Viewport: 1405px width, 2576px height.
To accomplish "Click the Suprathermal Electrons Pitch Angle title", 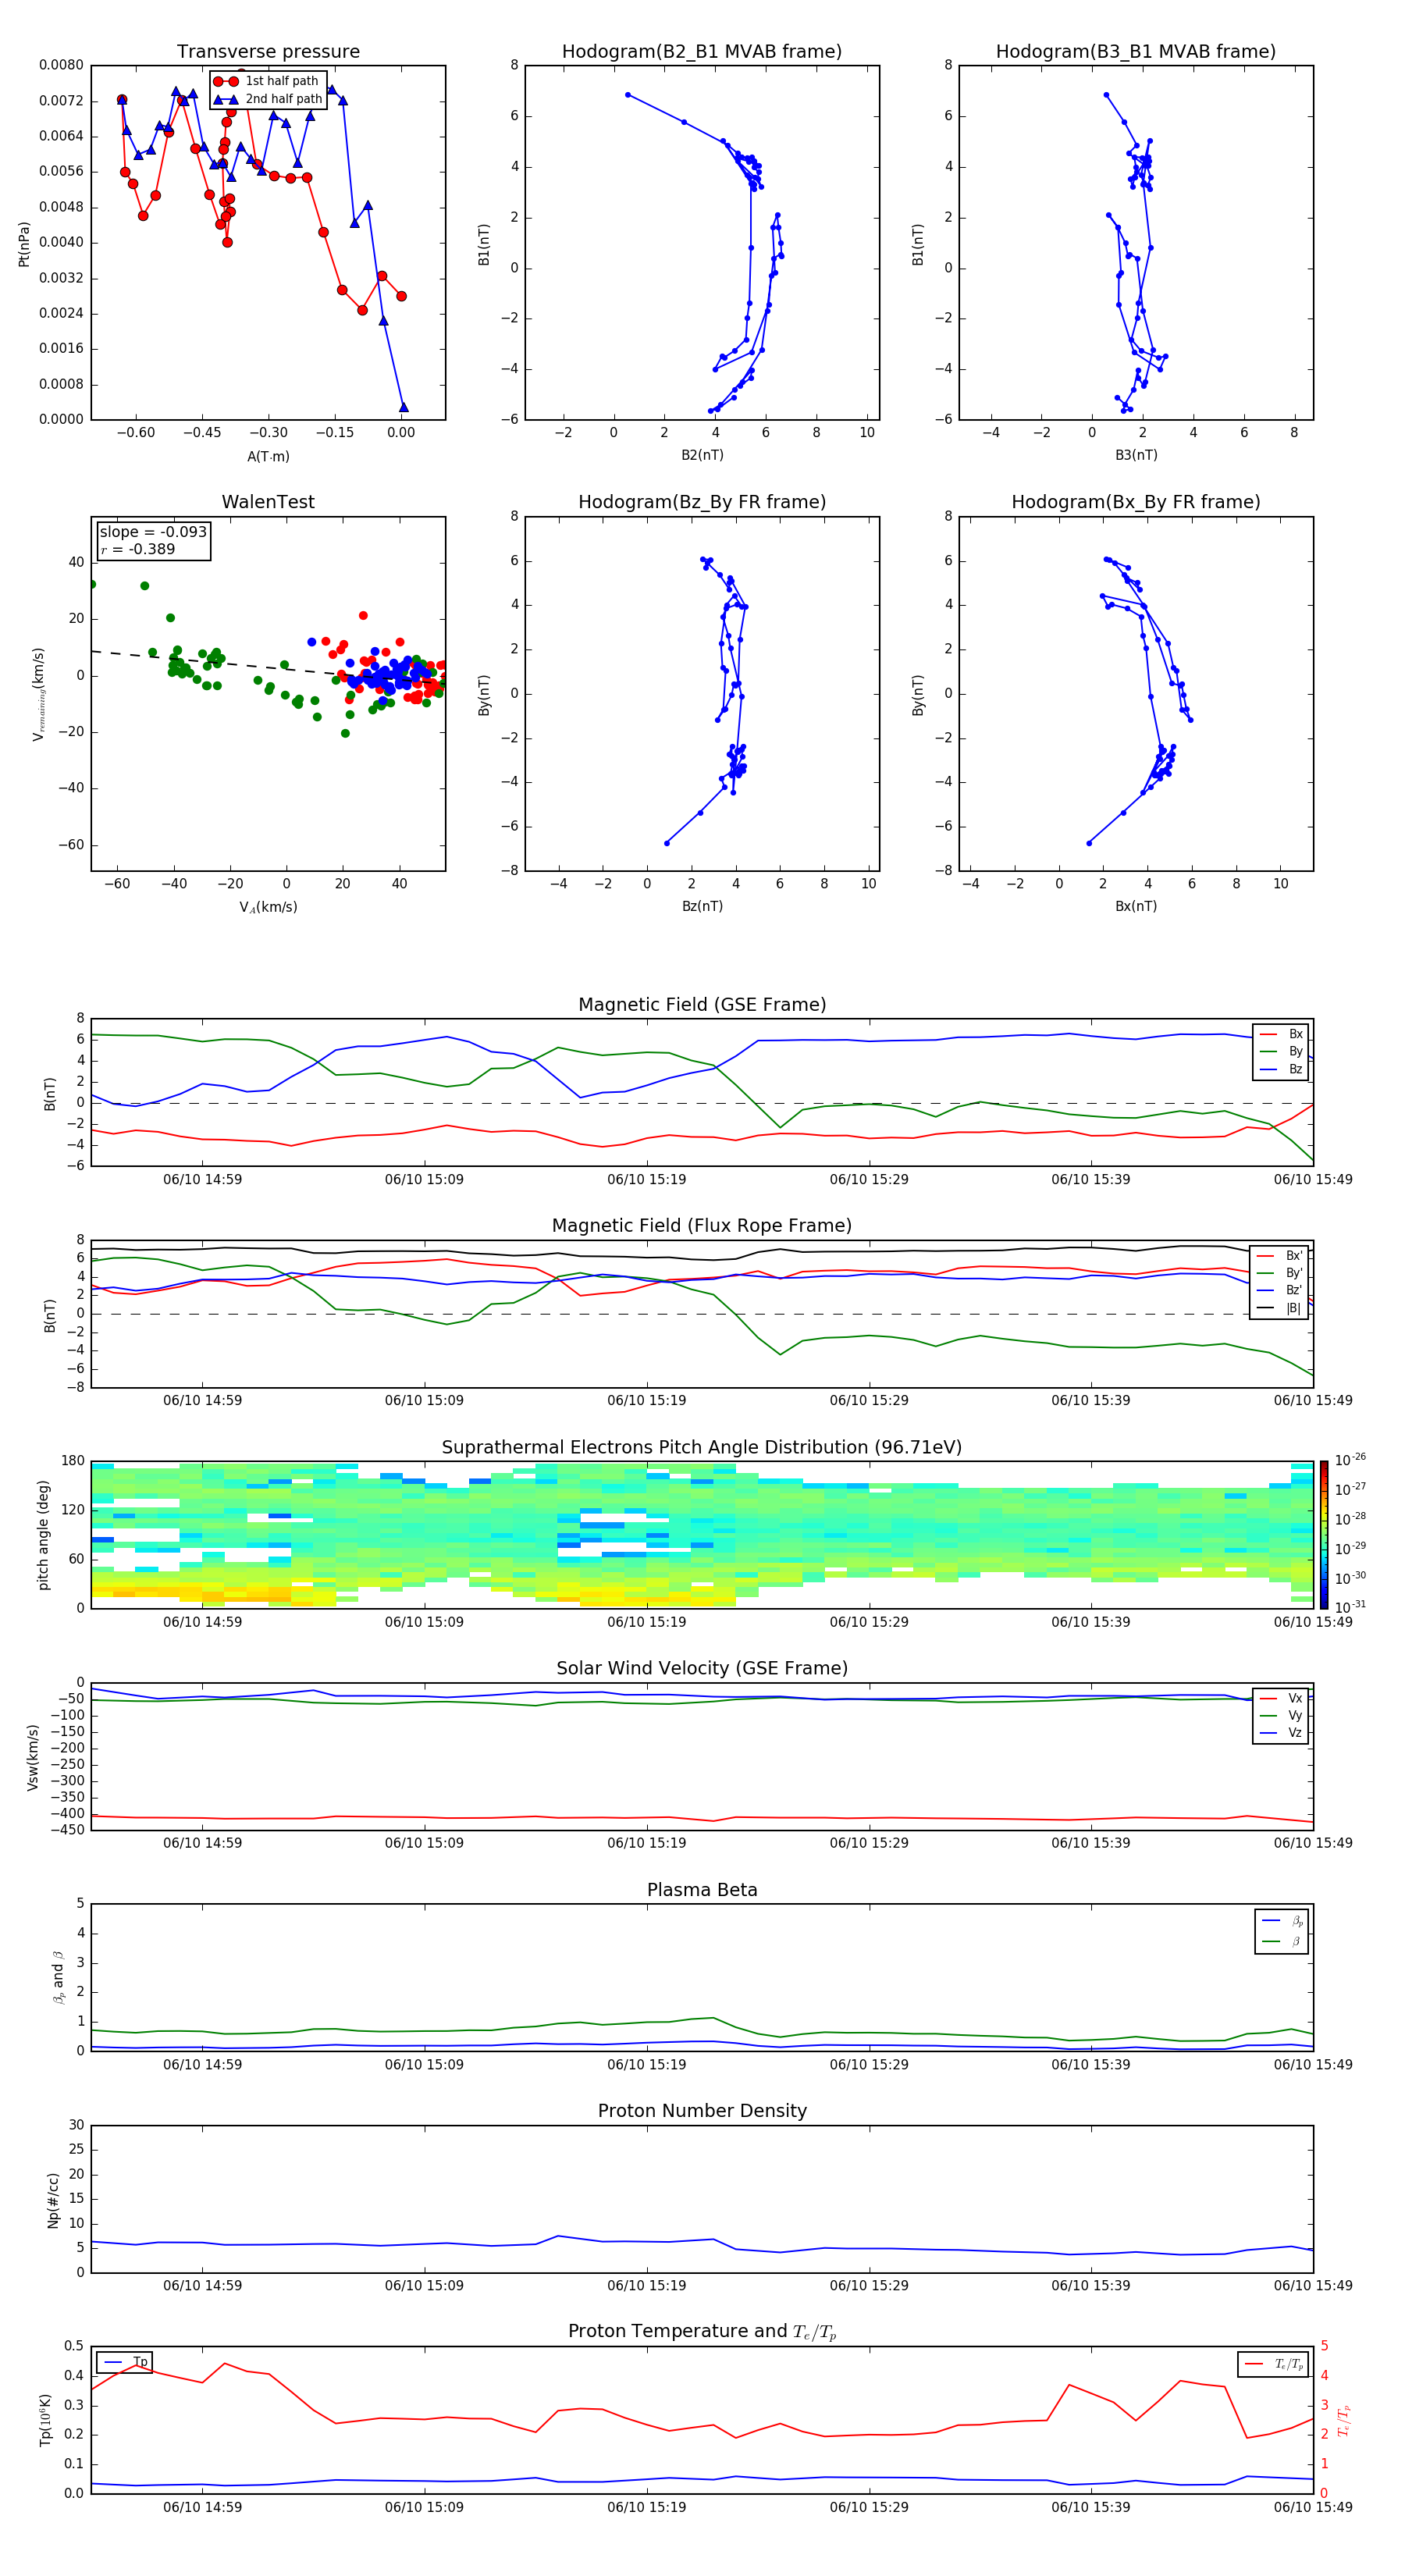I will (701, 1447).
